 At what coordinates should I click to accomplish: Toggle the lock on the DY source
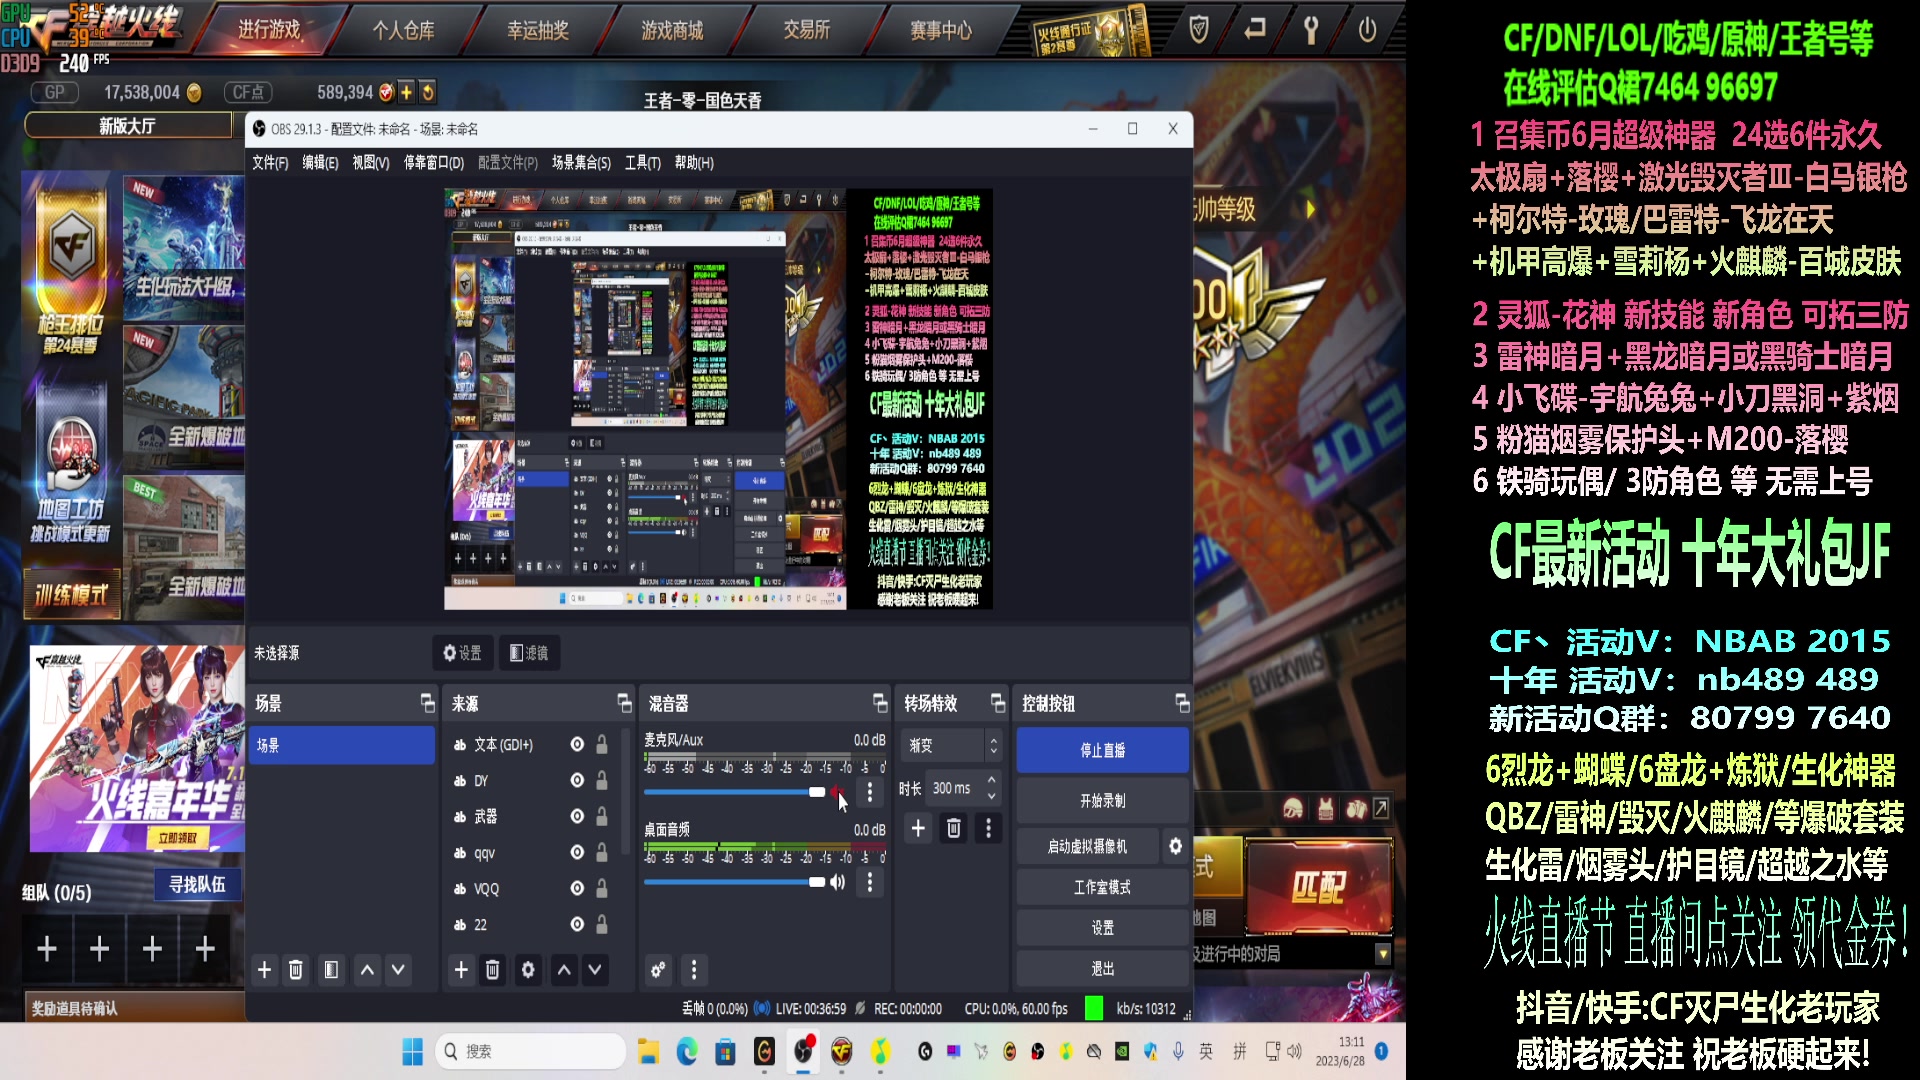602,780
